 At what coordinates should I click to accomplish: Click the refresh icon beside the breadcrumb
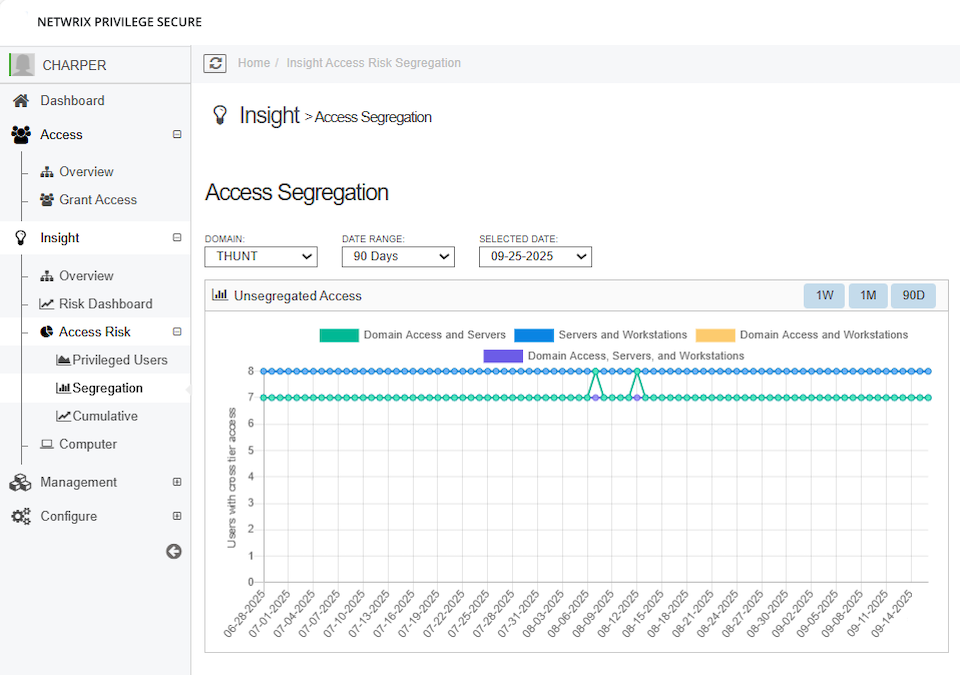click(215, 63)
